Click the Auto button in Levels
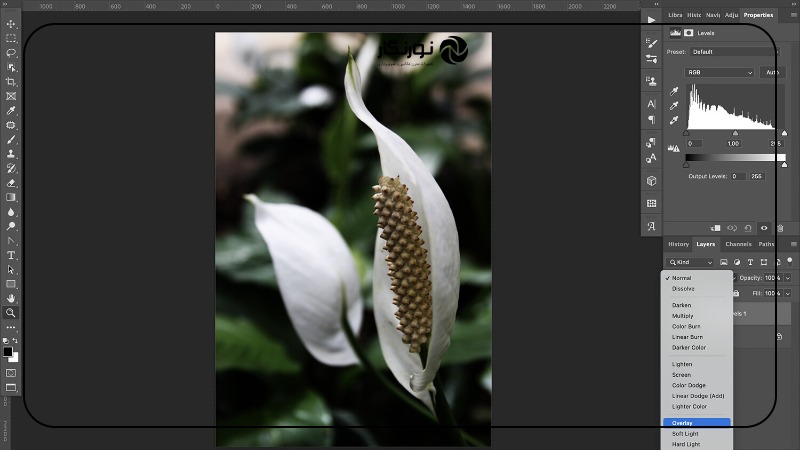Image resolution: width=800 pixels, height=450 pixels. [771, 73]
